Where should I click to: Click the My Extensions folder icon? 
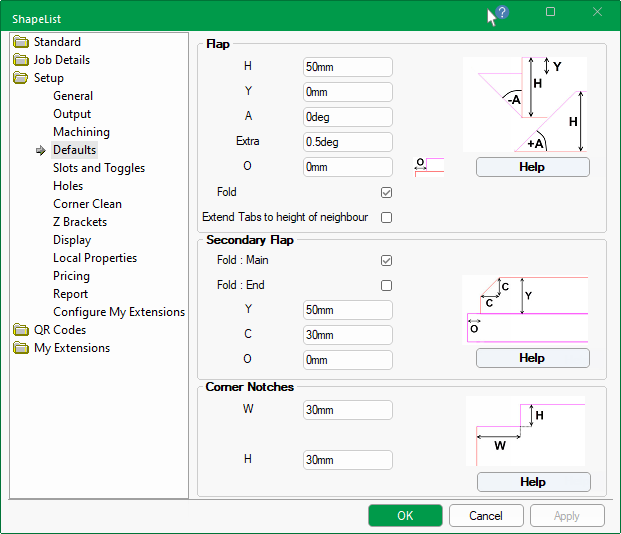(21, 348)
